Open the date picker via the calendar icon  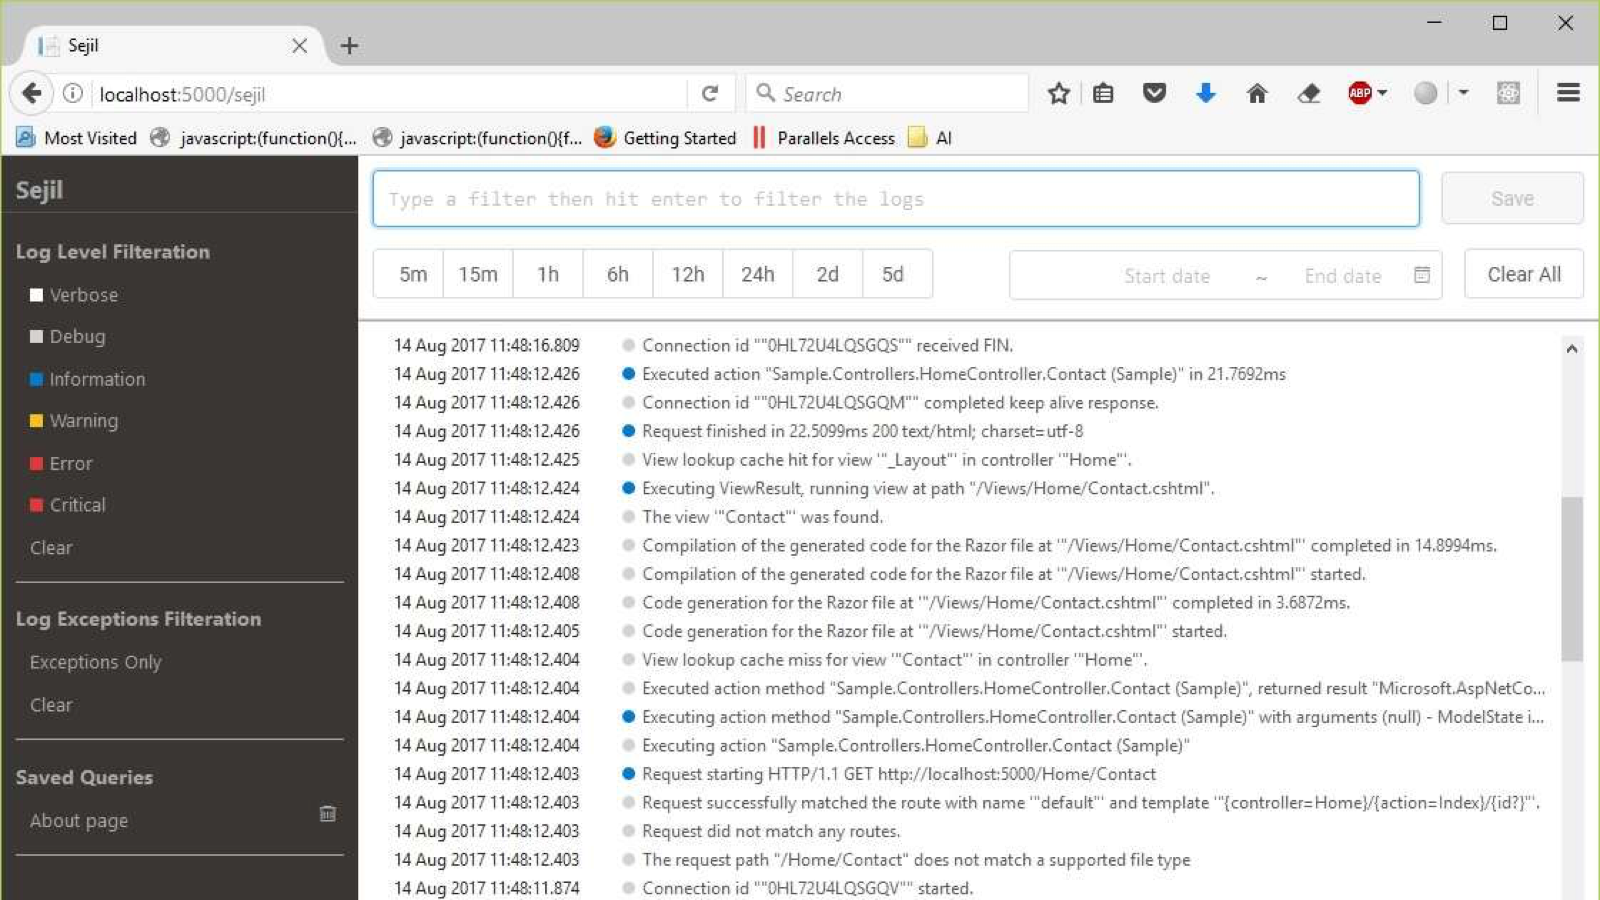coord(1421,275)
